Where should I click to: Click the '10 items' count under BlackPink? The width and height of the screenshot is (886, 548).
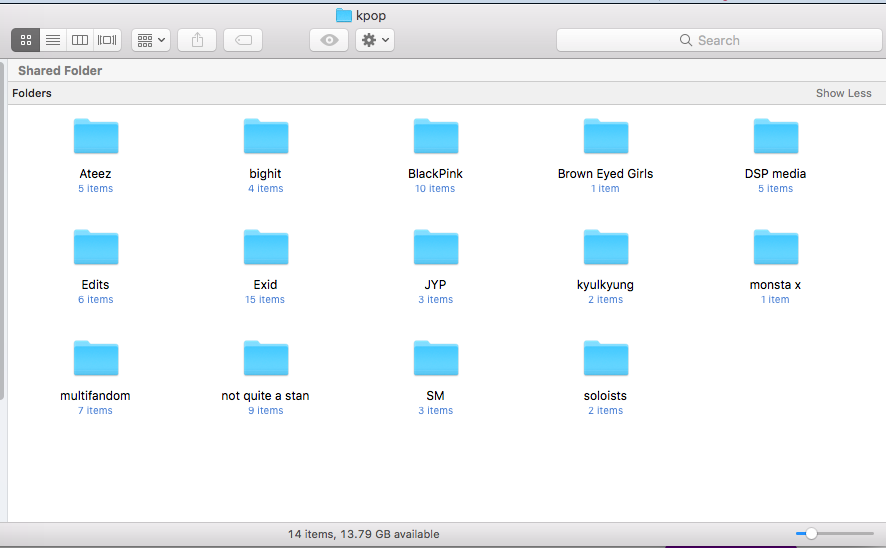click(435, 189)
